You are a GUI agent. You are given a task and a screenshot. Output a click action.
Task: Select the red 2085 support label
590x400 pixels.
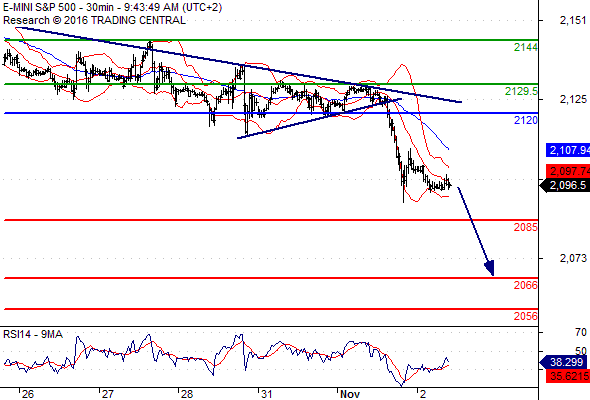point(526,227)
